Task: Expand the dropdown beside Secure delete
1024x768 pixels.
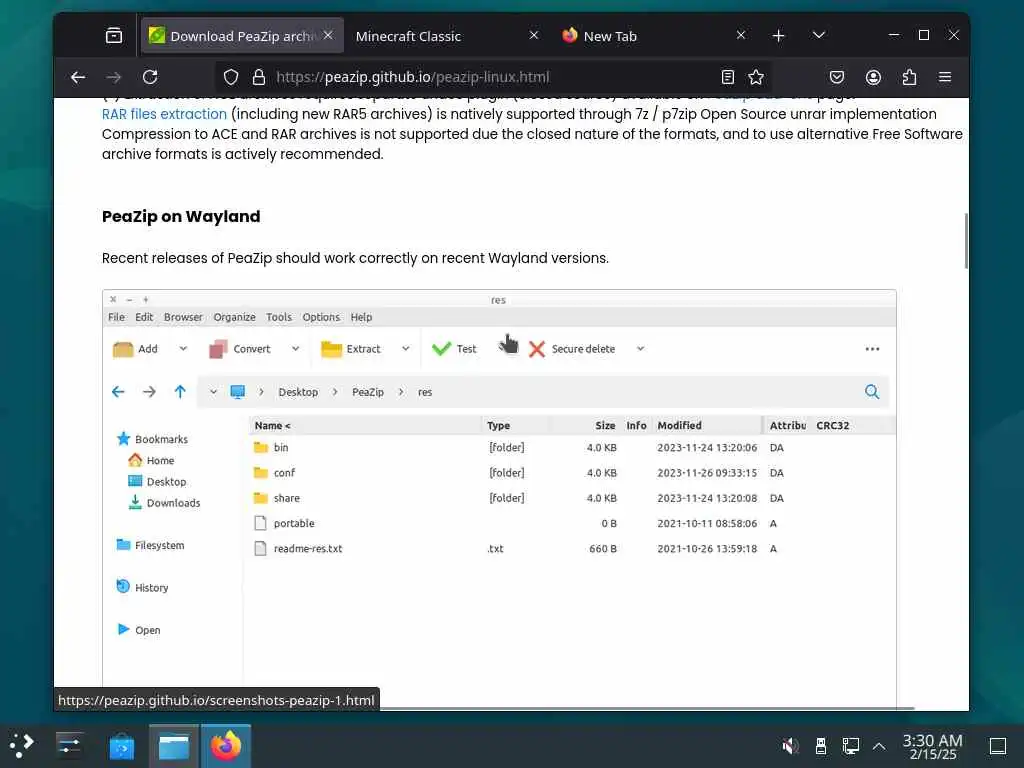Action: [640, 349]
